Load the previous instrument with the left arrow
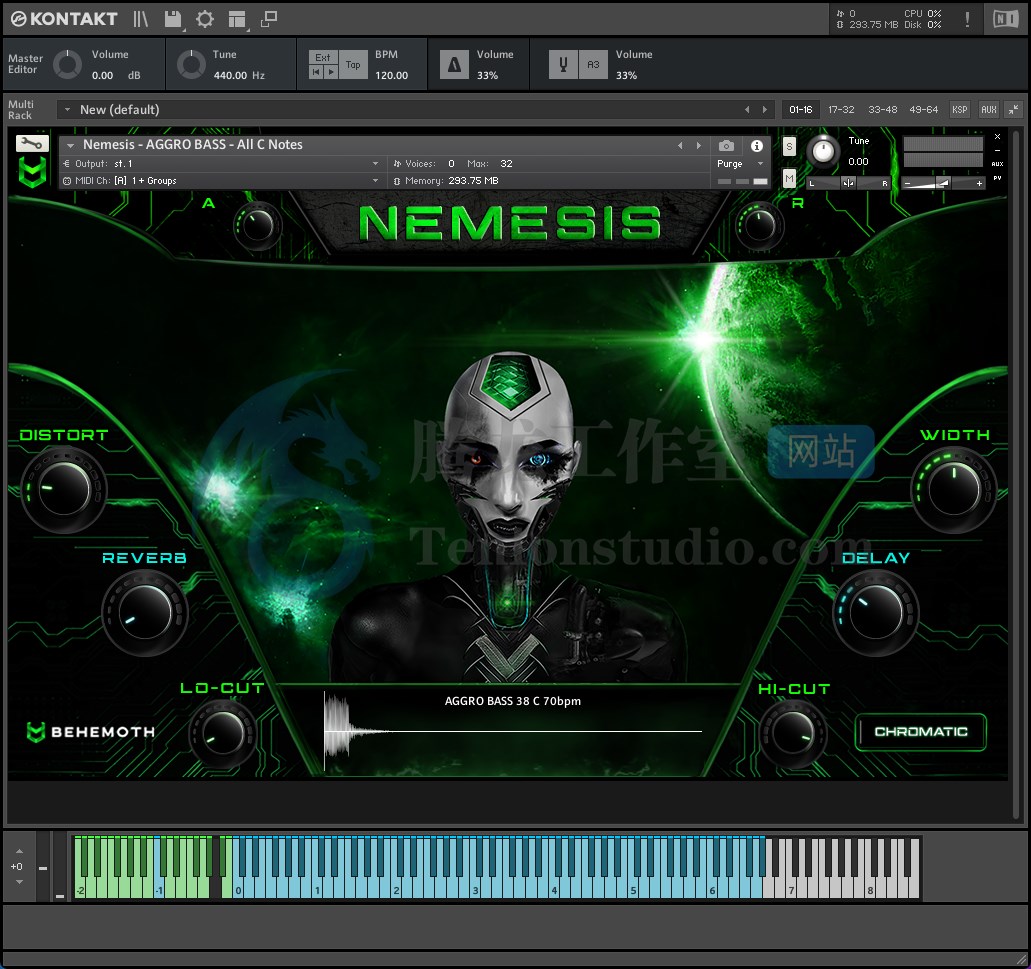The width and height of the screenshot is (1031, 969). [x=680, y=145]
